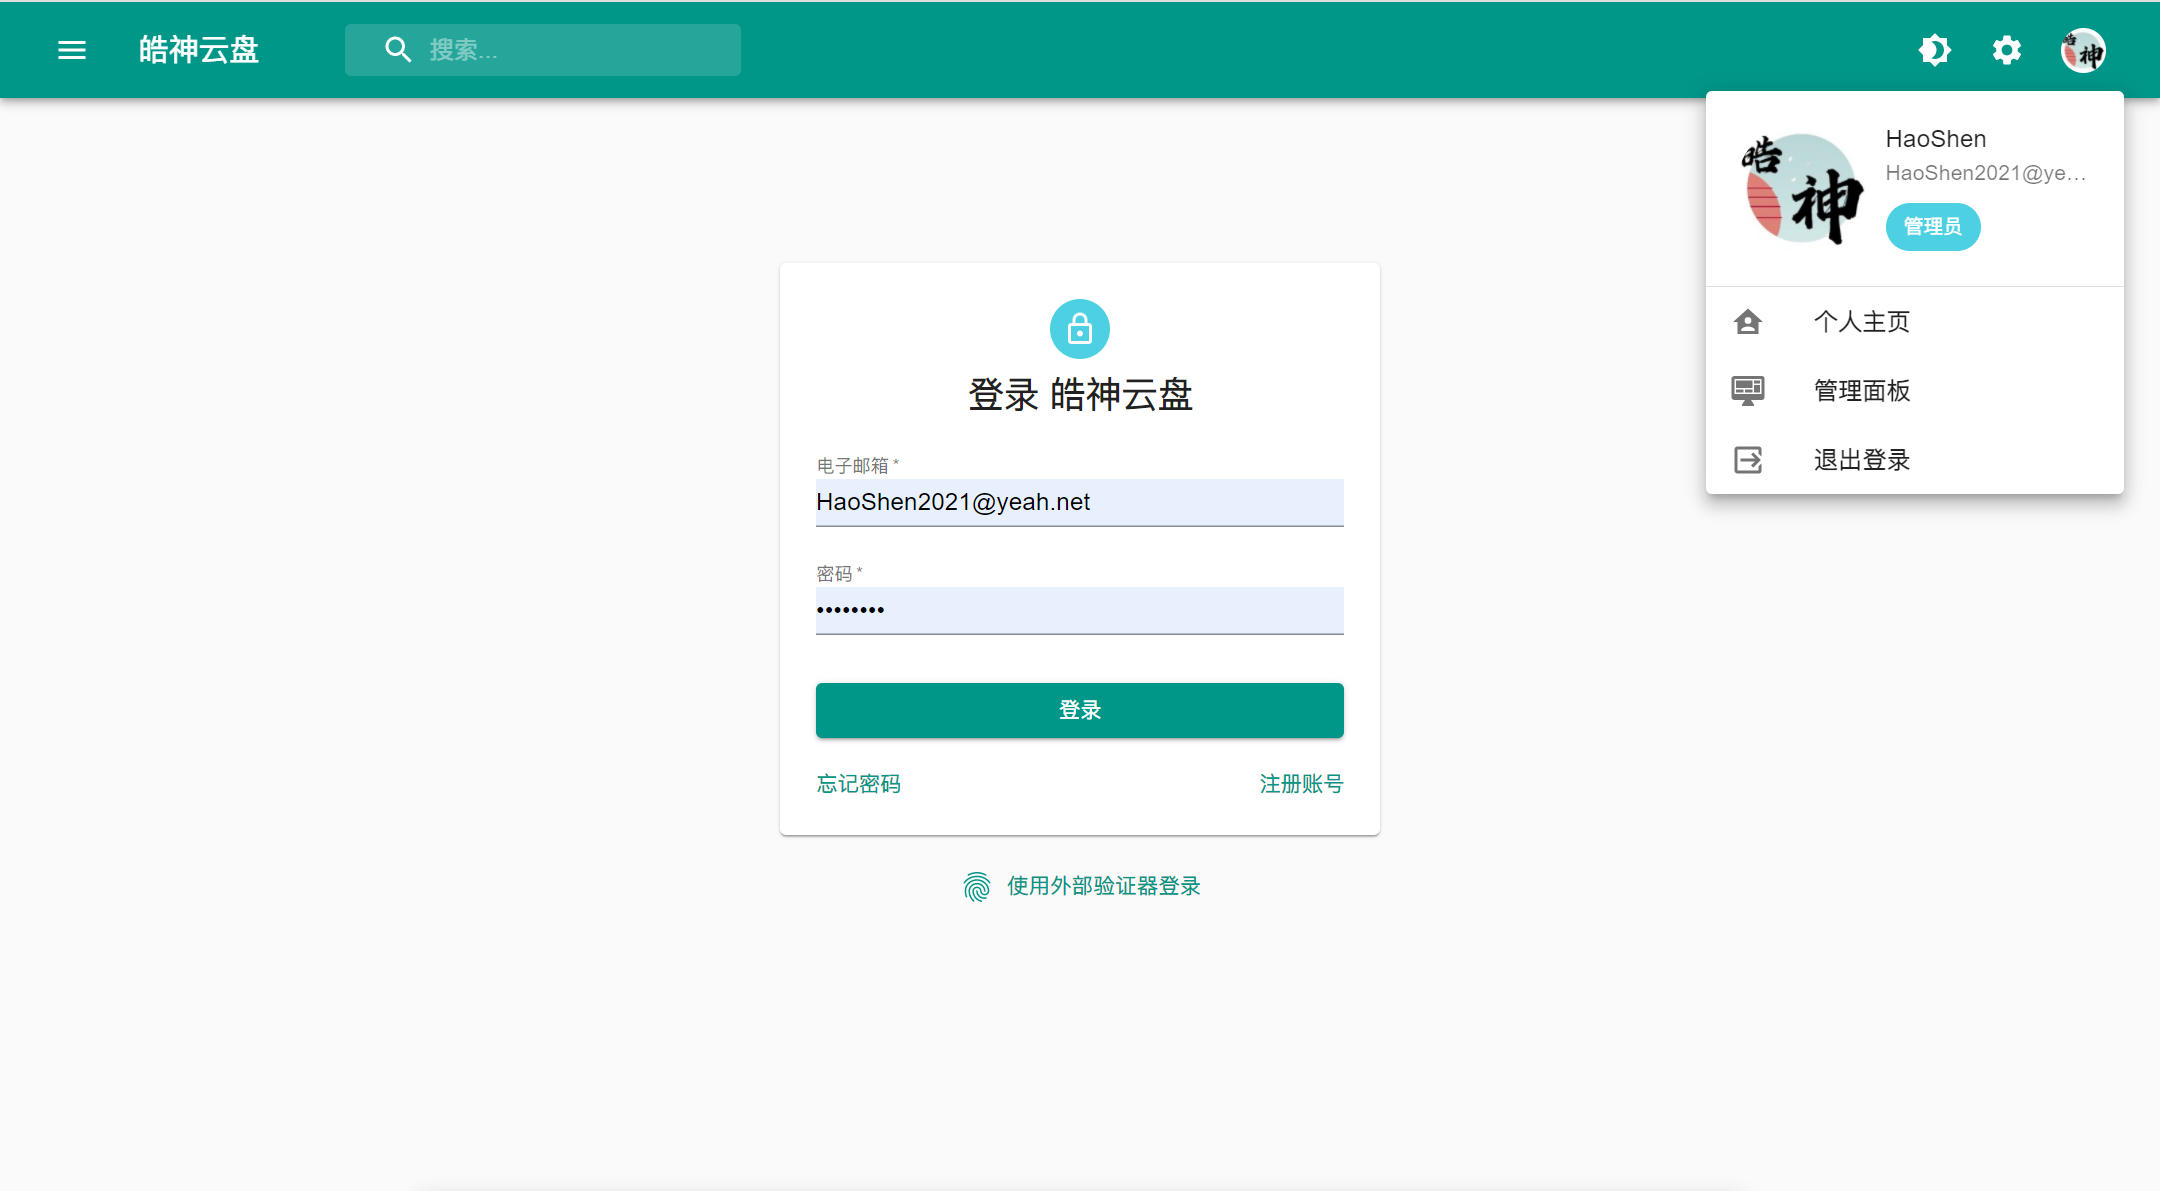Open 管理面板 menu item

pos(1914,391)
